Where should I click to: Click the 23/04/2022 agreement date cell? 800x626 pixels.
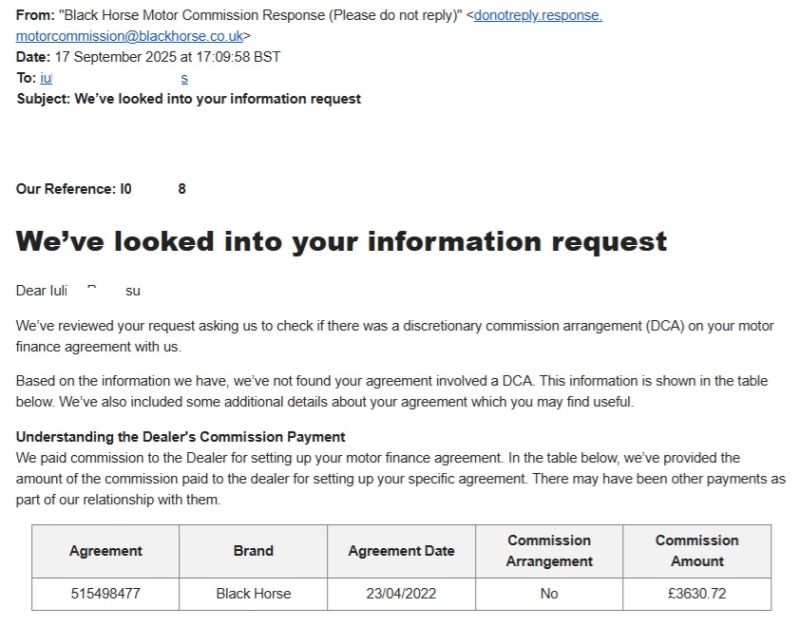pos(401,594)
